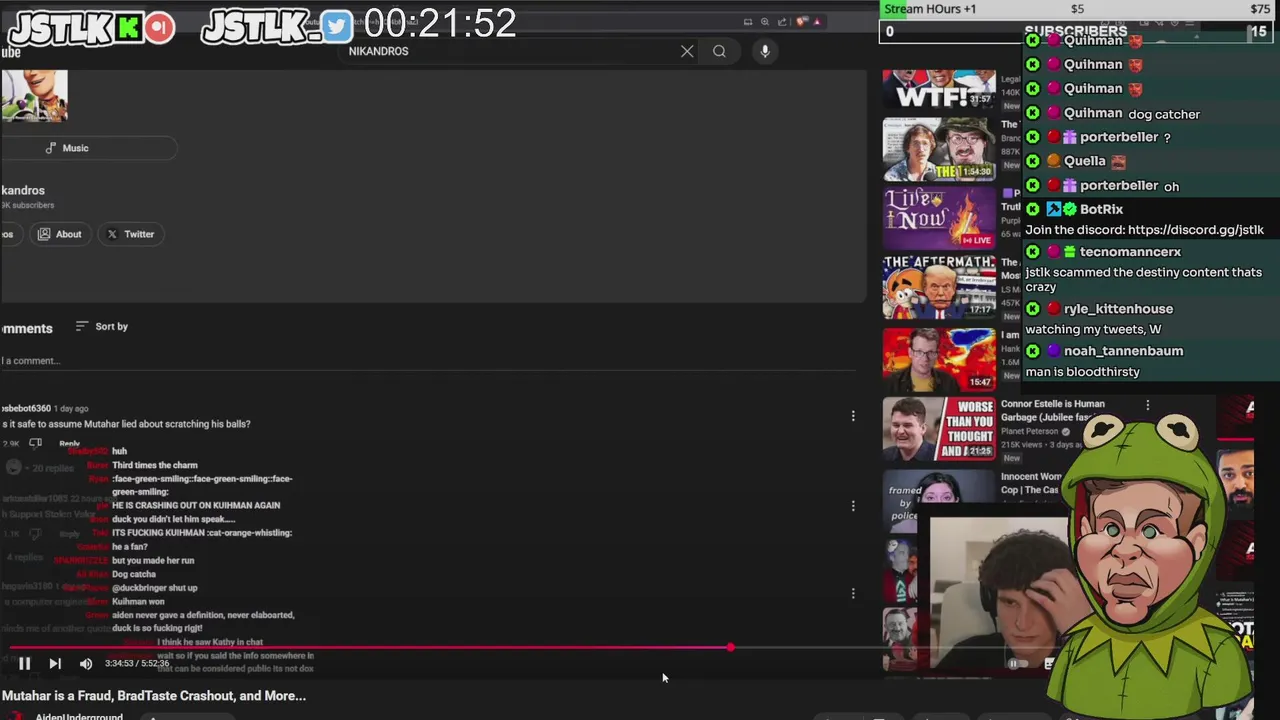The image size is (1280, 720).
Task: Open the options menu for the third comment
Action: 853,594
